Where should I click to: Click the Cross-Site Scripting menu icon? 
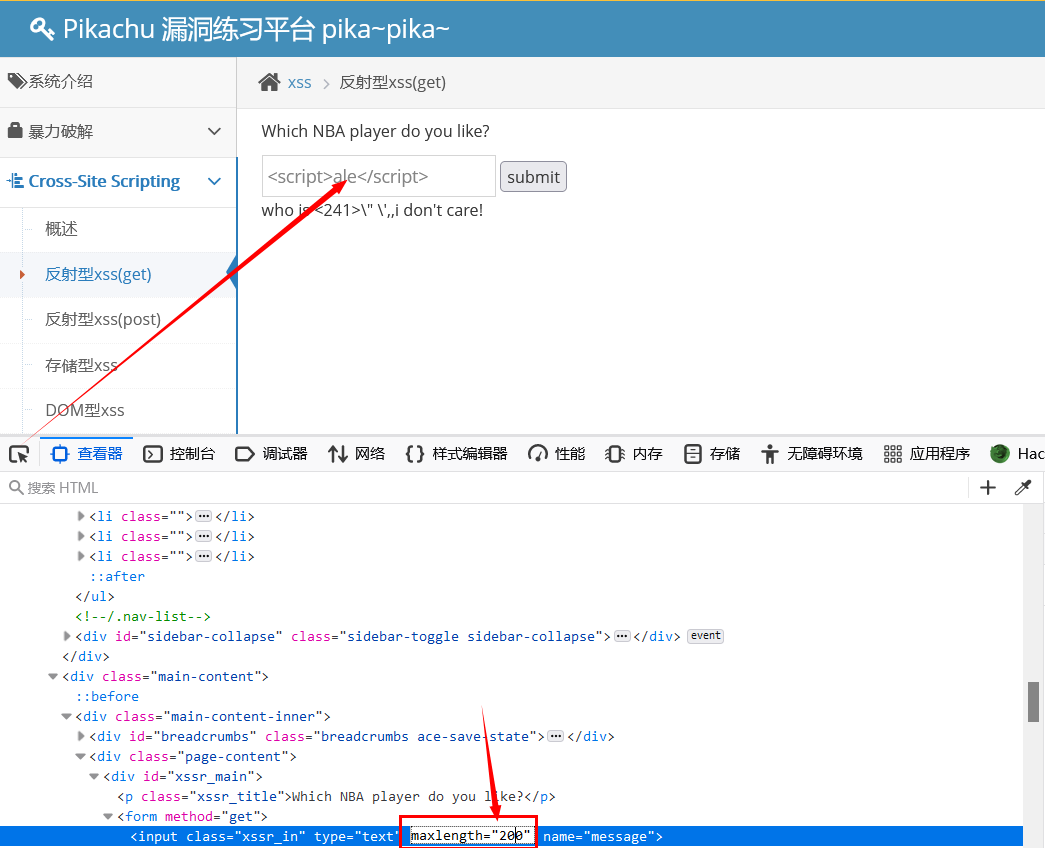click(x=15, y=181)
